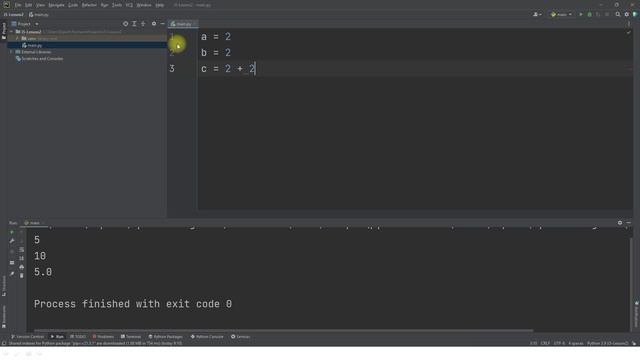640x360 pixels.
Task: Open the Refactor menu
Action: pos(89,5)
